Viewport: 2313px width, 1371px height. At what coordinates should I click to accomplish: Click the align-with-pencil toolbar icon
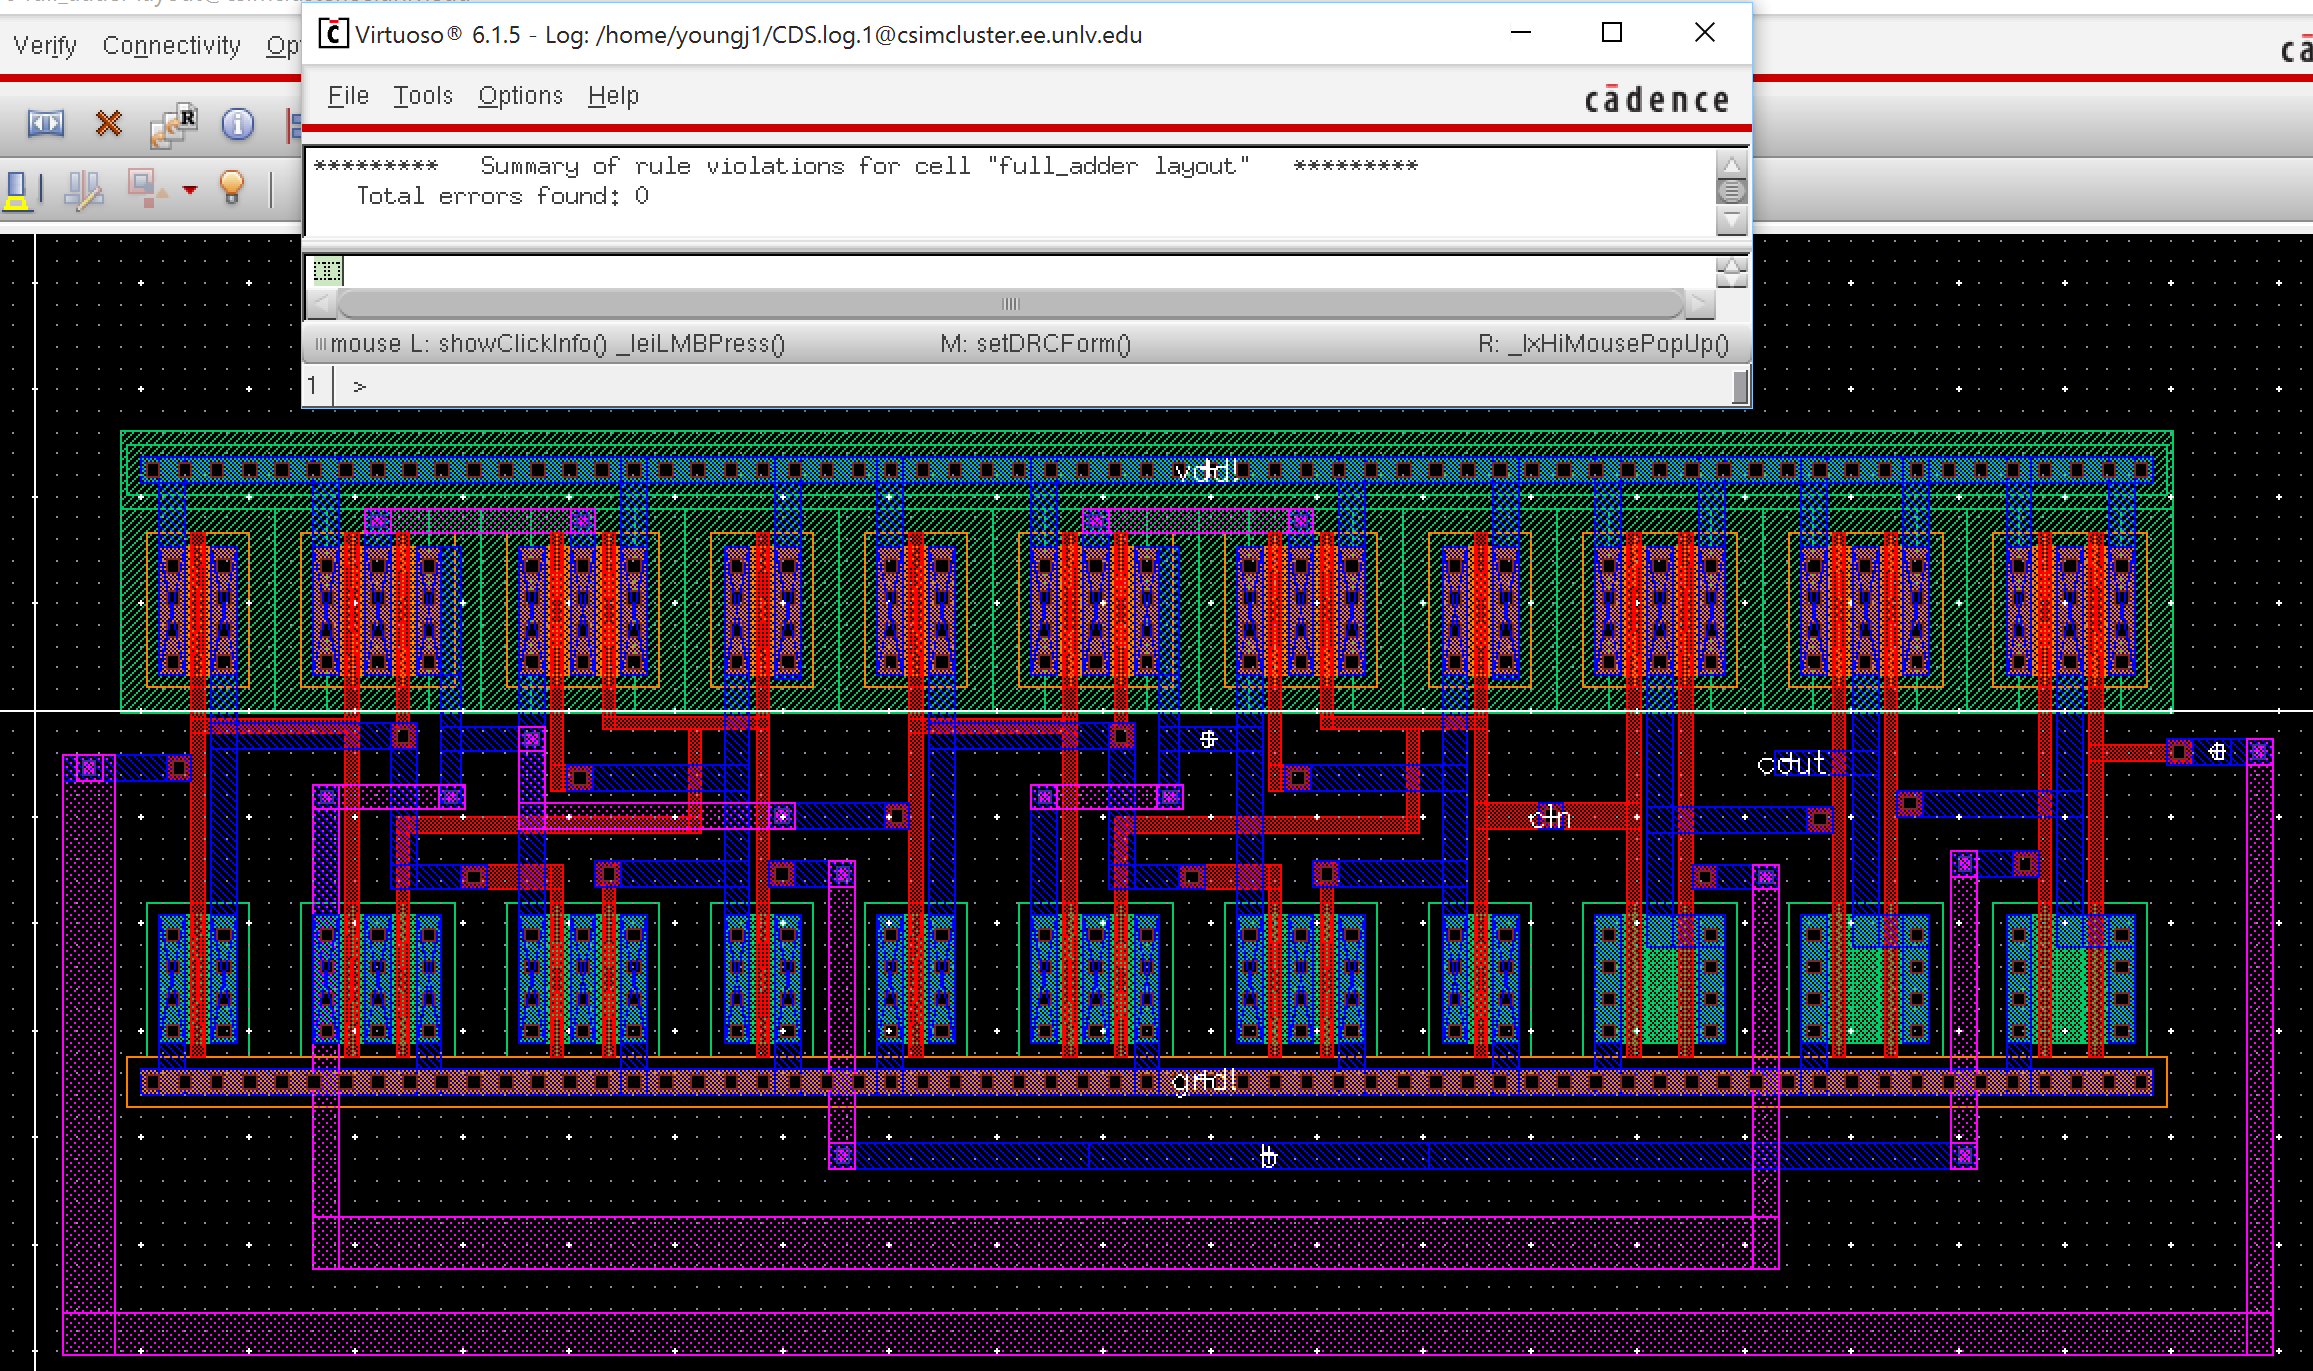pyautogui.click(x=84, y=189)
